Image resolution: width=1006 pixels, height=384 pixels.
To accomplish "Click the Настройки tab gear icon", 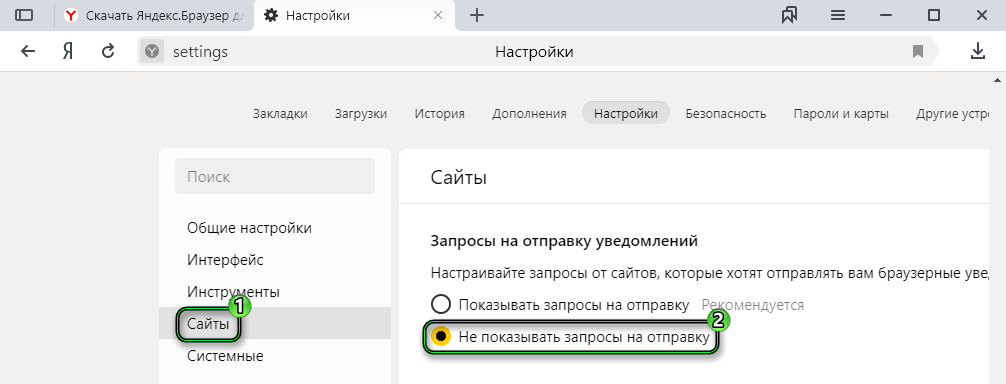I will (x=271, y=15).
